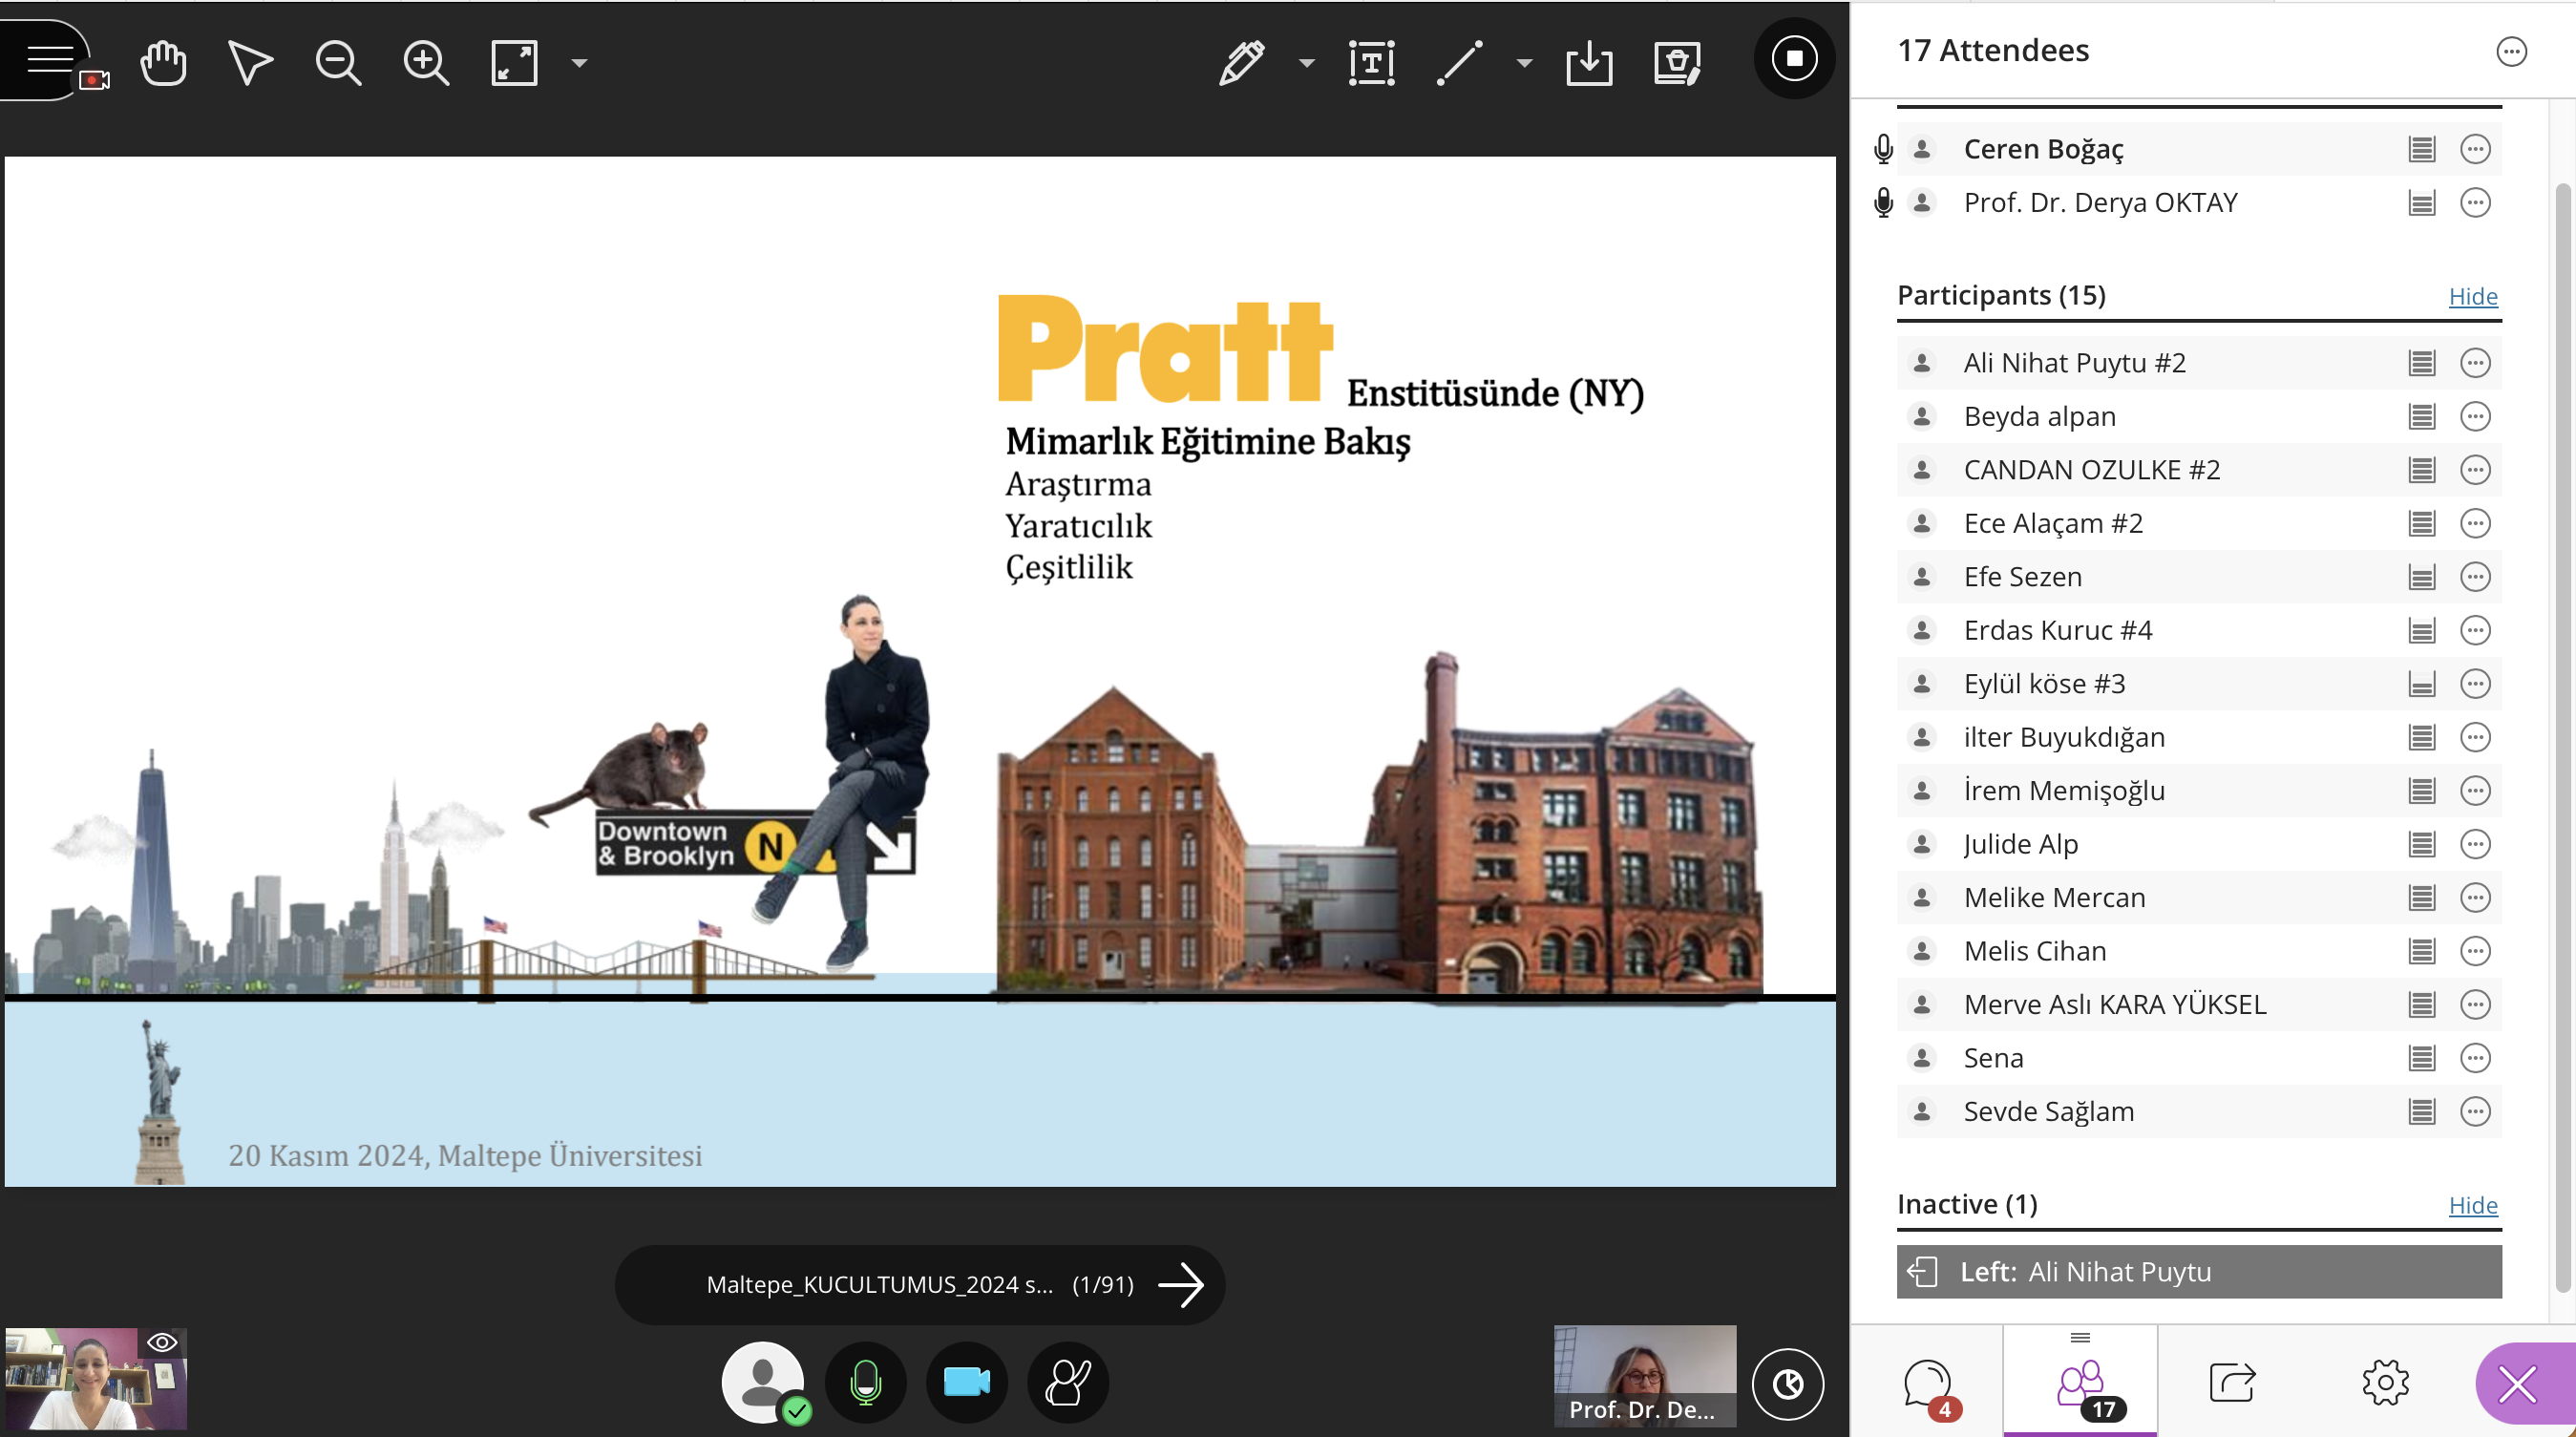2576x1437 pixels.
Task: Open the fit-page dropdown arrow
Action: (579, 63)
